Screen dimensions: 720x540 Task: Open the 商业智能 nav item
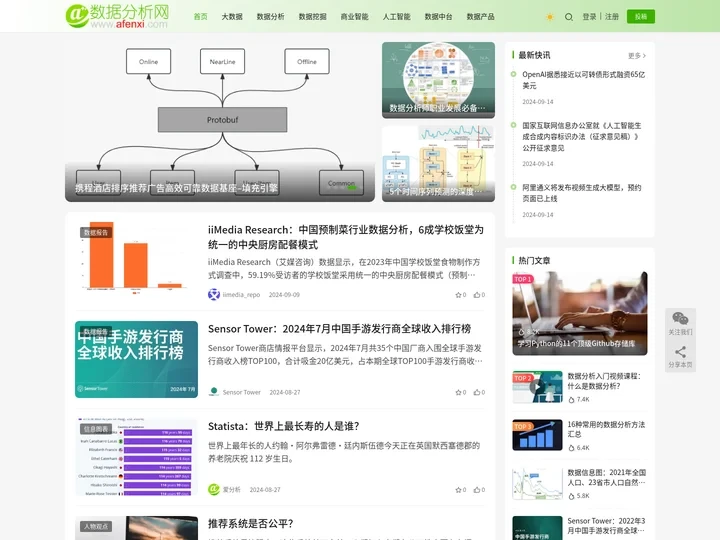pyautogui.click(x=354, y=17)
